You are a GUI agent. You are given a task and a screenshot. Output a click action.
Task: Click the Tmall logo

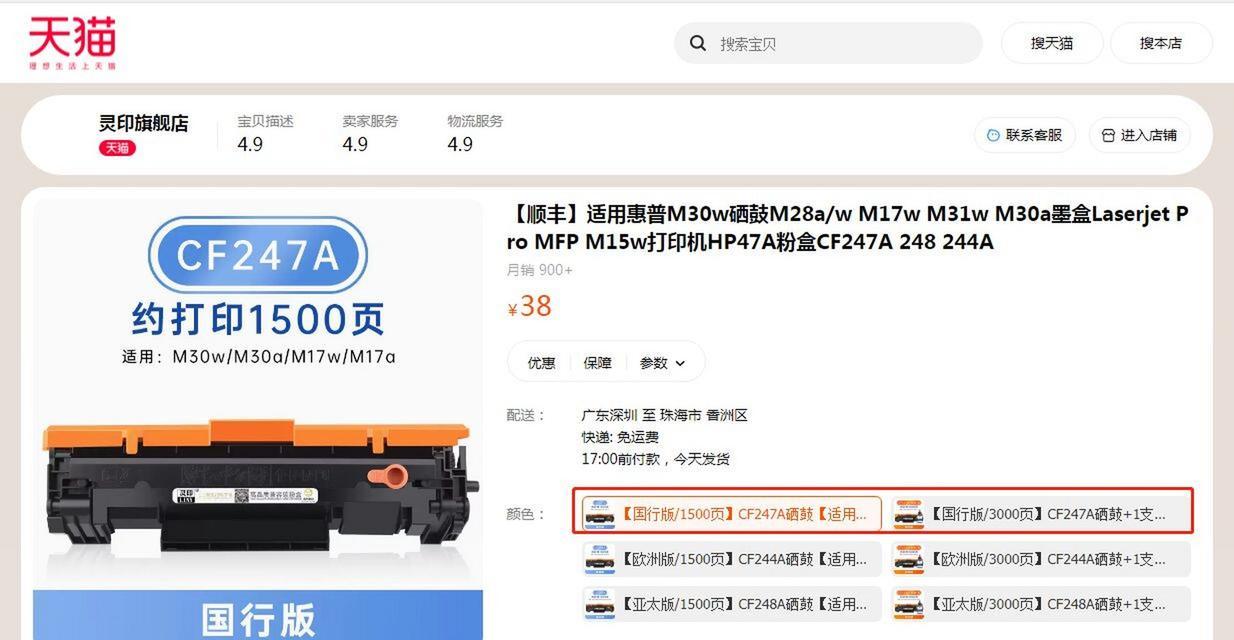(72, 42)
